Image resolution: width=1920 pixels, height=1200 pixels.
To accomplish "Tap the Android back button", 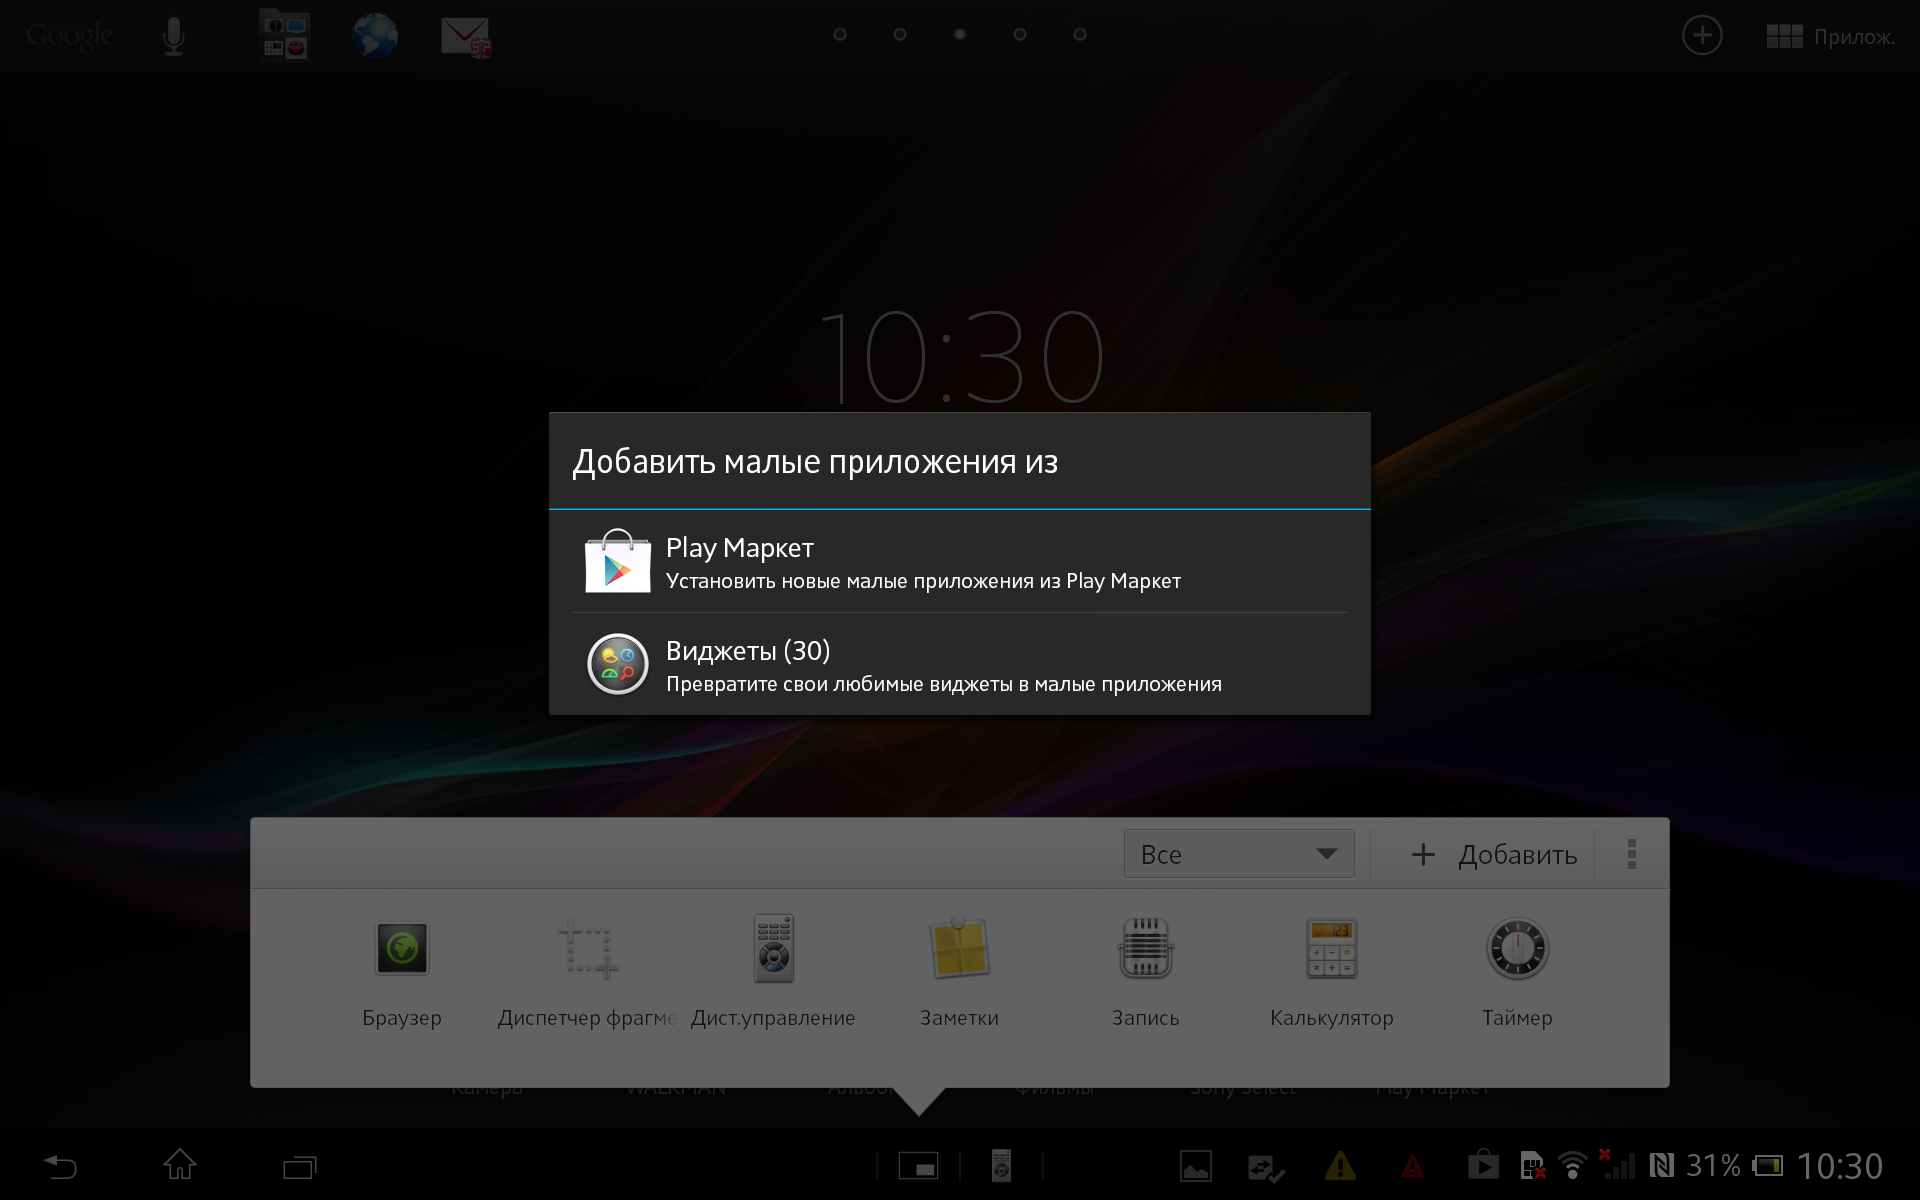I will coord(60,1166).
